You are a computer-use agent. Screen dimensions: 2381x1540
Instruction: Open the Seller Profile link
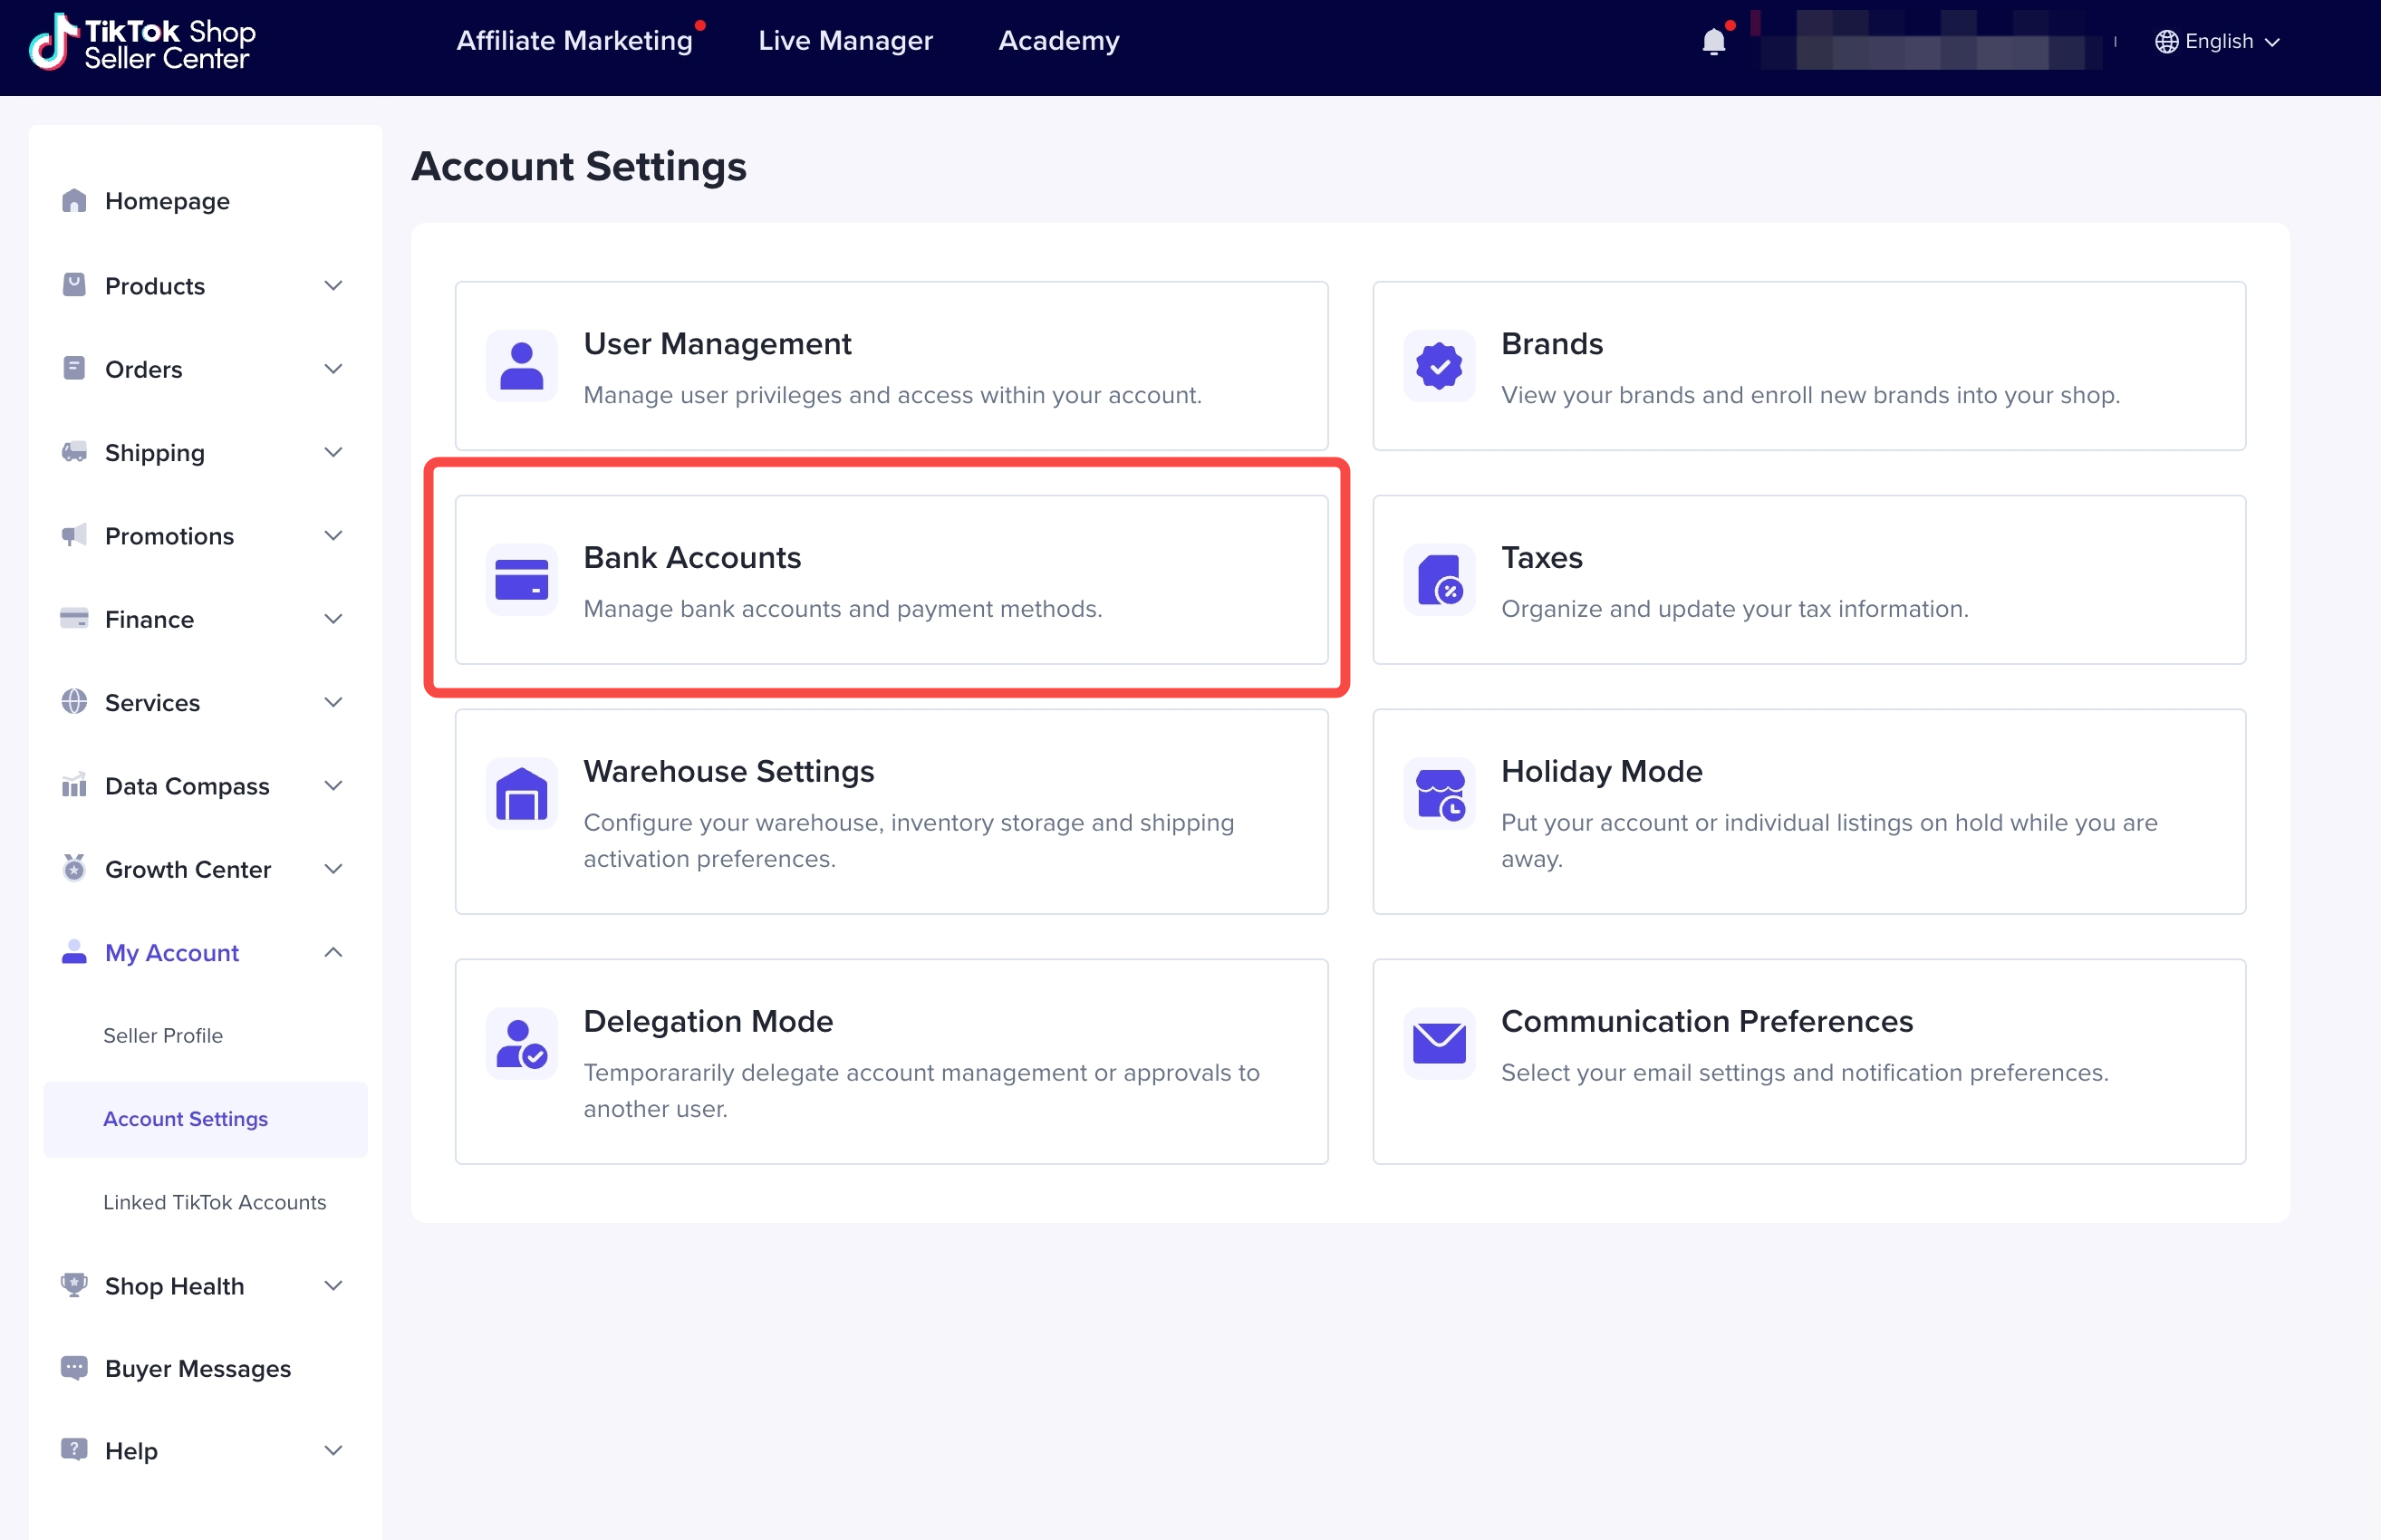163,1035
